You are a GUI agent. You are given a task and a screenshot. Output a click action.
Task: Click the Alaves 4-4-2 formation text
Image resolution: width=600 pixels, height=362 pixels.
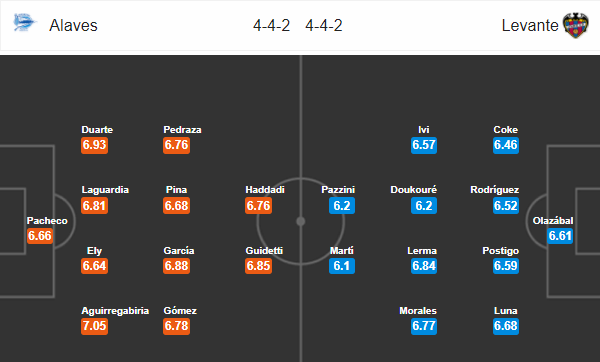pos(272,26)
